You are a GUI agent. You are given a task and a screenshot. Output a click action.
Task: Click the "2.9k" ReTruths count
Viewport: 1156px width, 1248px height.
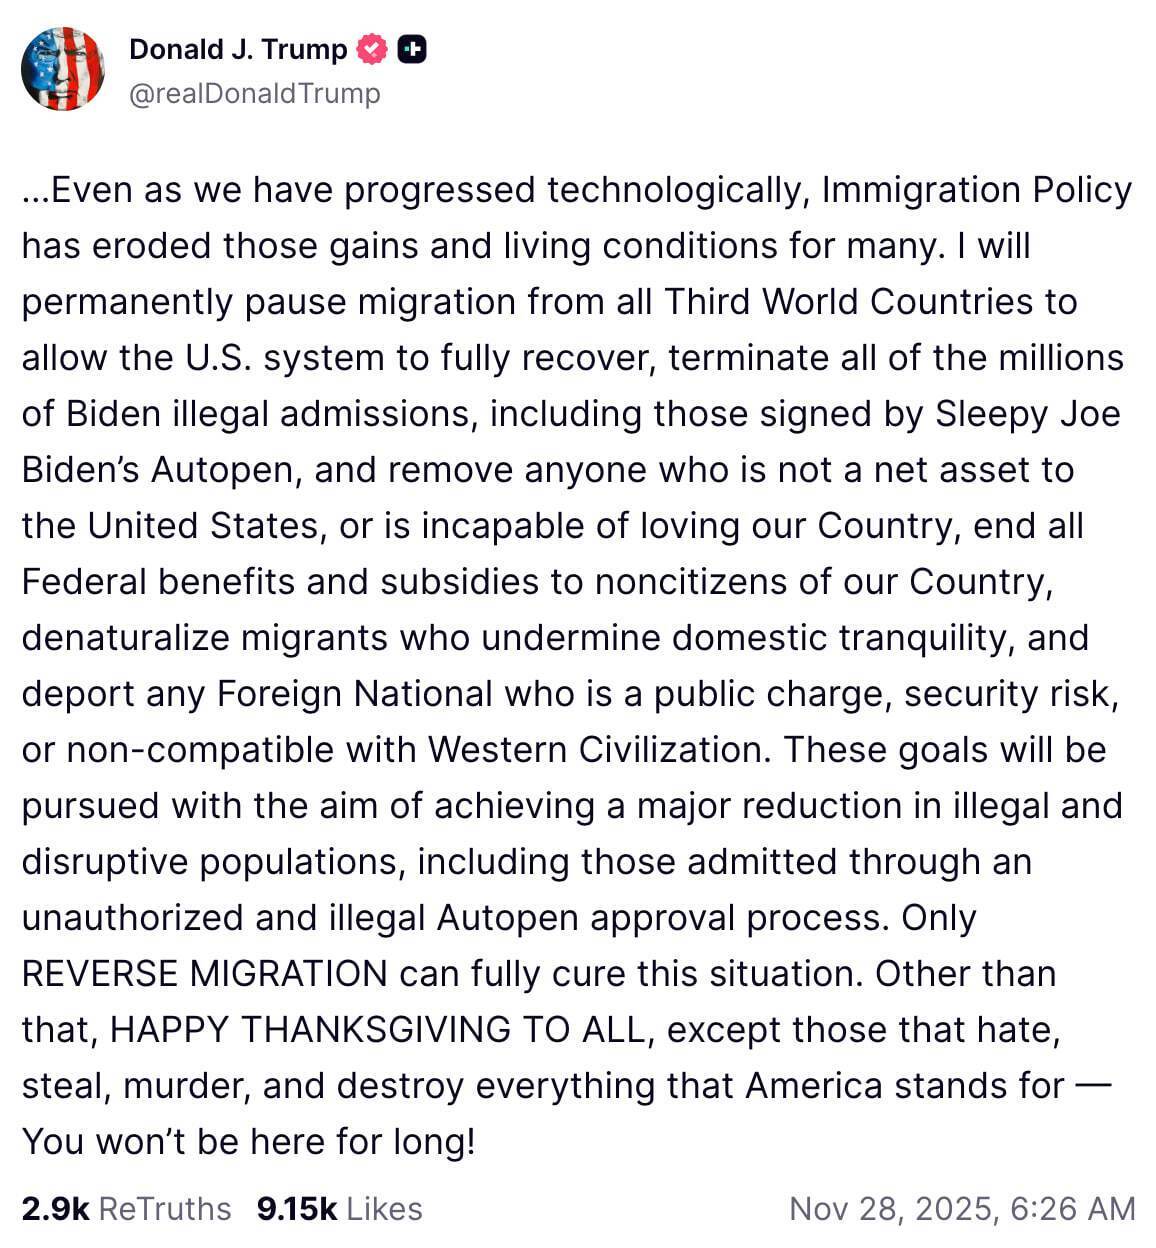55,1208
